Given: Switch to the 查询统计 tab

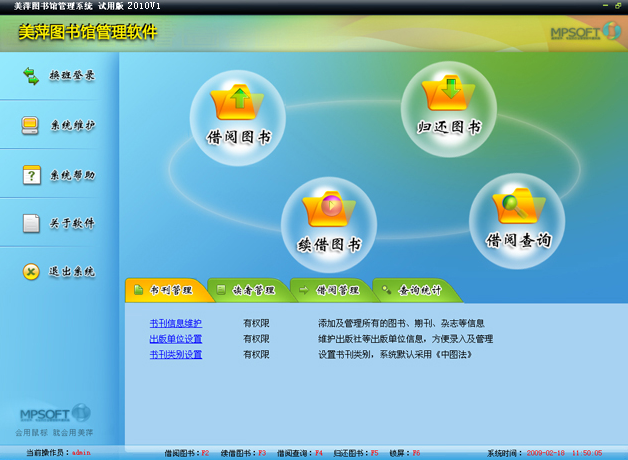Looking at the screenshot, I should 418,290.
